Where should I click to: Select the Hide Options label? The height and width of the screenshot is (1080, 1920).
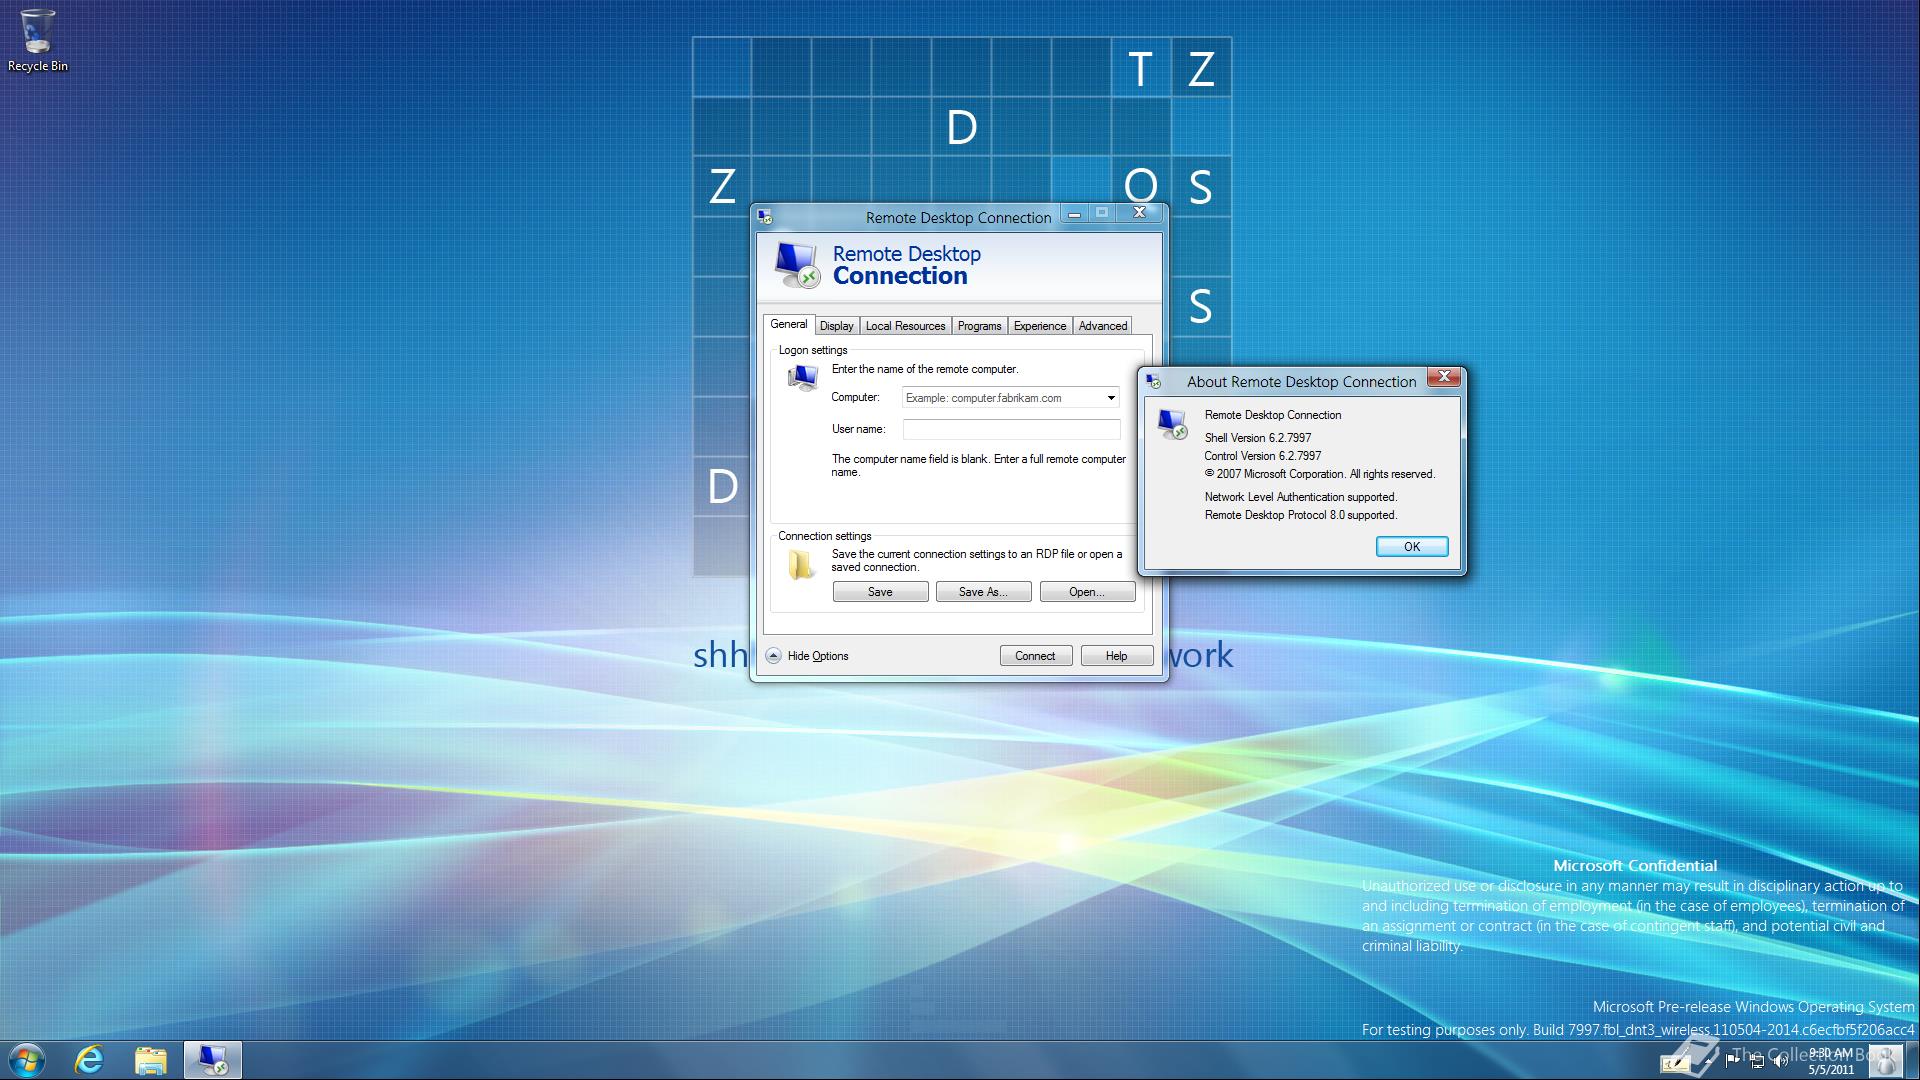[x=818, y=656]
